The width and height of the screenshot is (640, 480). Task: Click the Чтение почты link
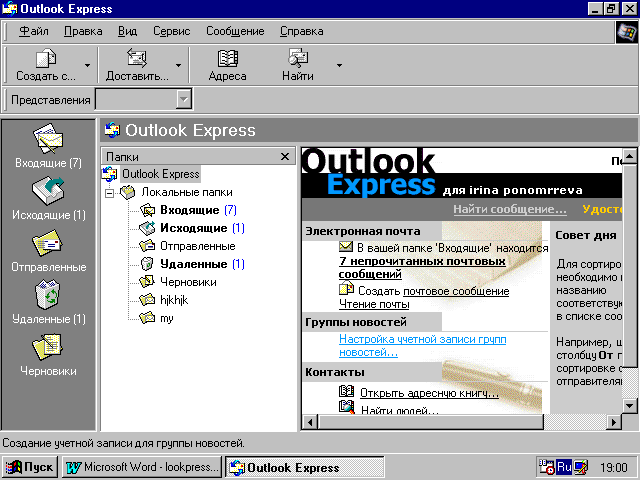[374, 304]
